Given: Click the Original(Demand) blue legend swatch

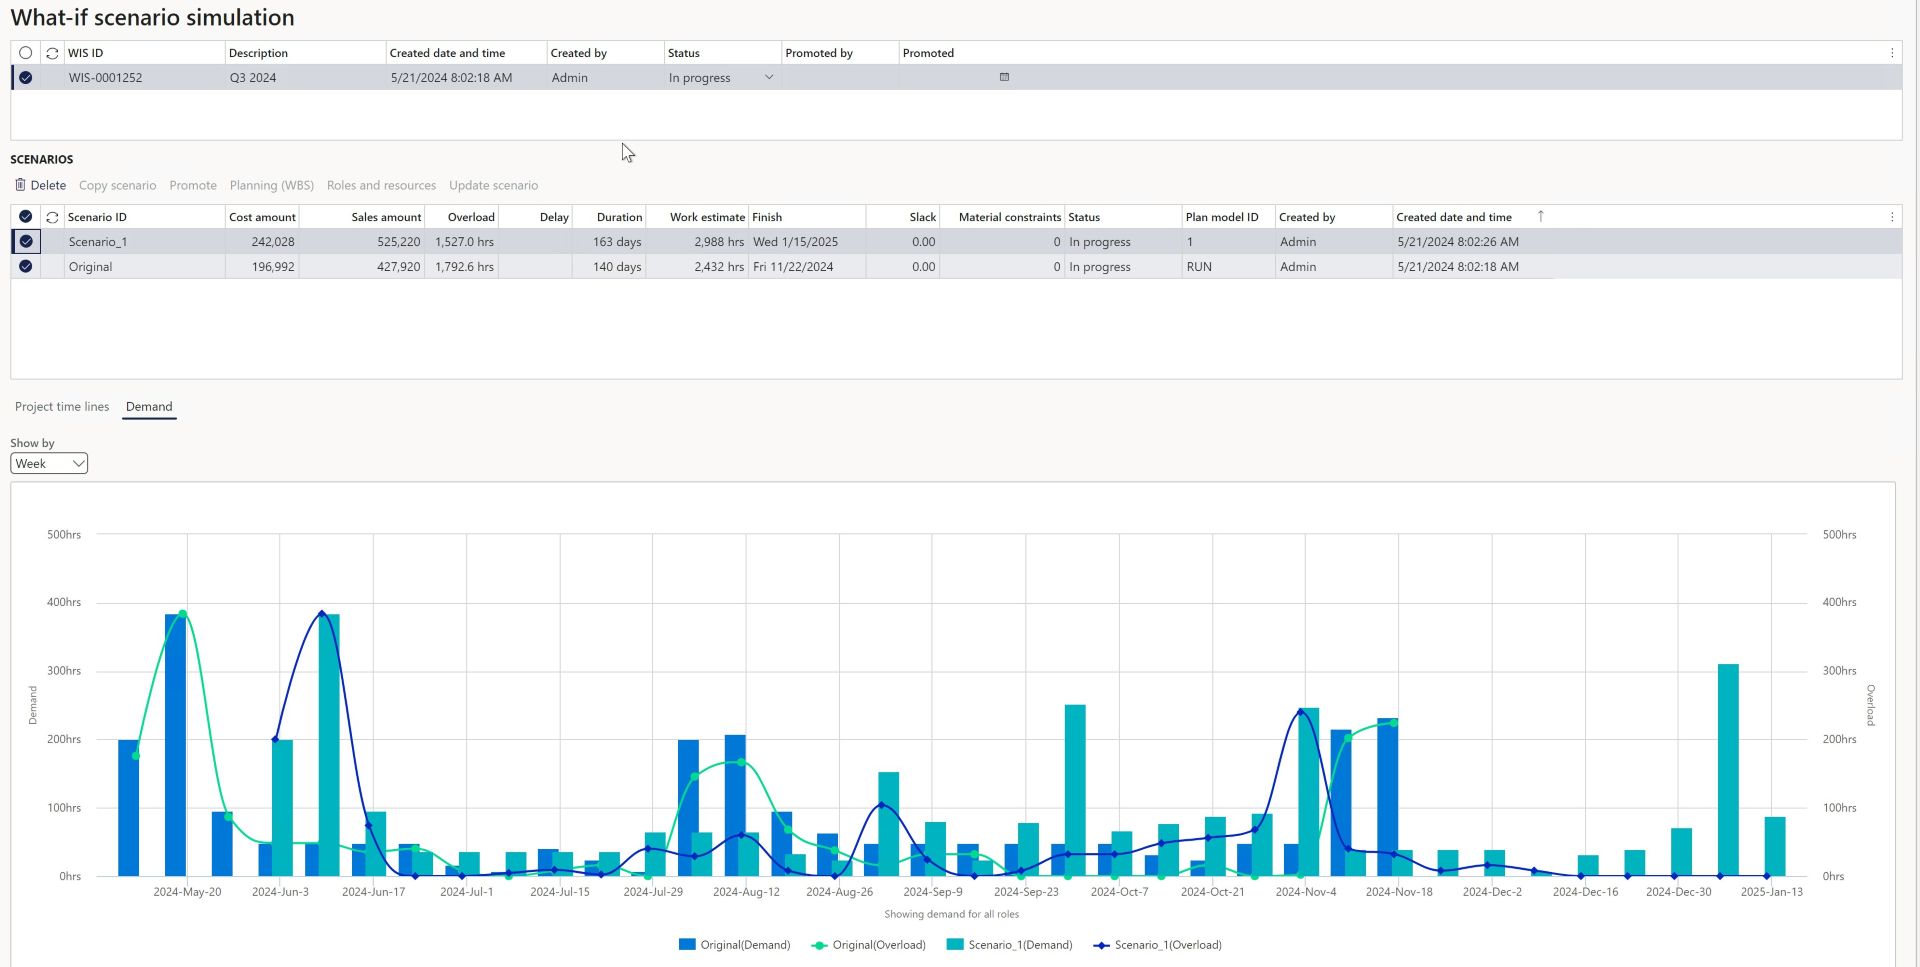Looking at the screenshot, I should point(687,944).
